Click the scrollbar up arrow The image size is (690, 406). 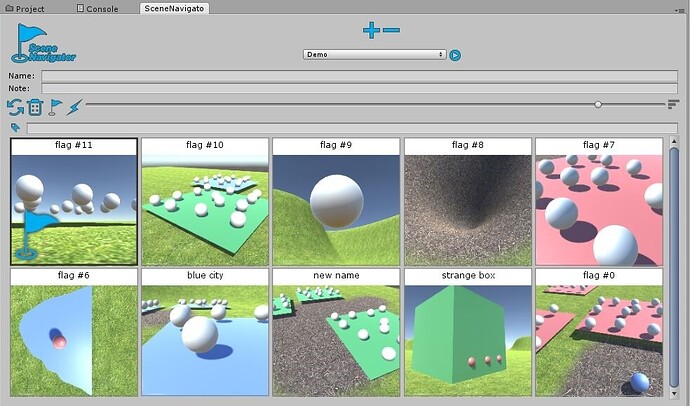674,142
